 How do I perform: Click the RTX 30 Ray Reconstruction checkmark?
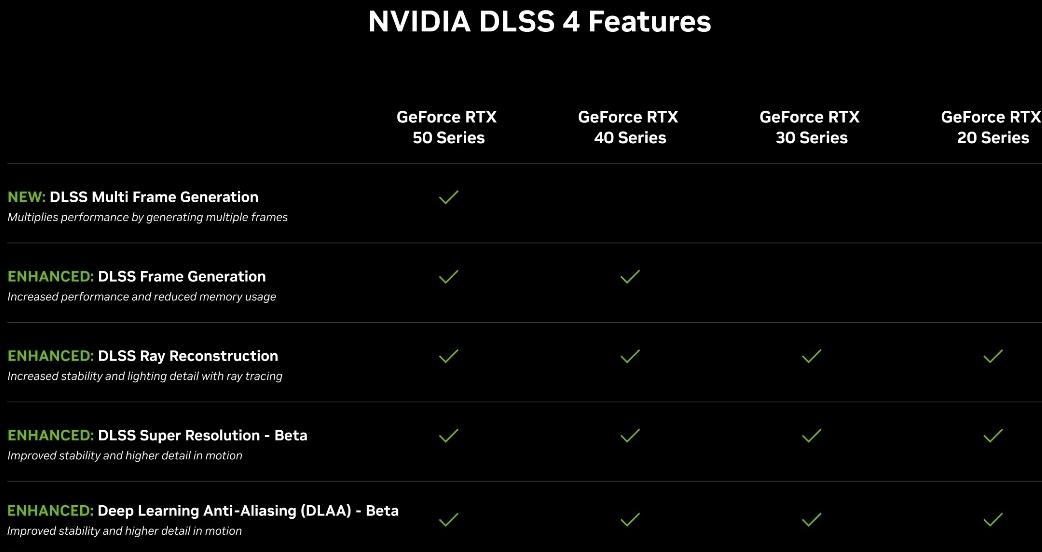click(x=812, y=355)
